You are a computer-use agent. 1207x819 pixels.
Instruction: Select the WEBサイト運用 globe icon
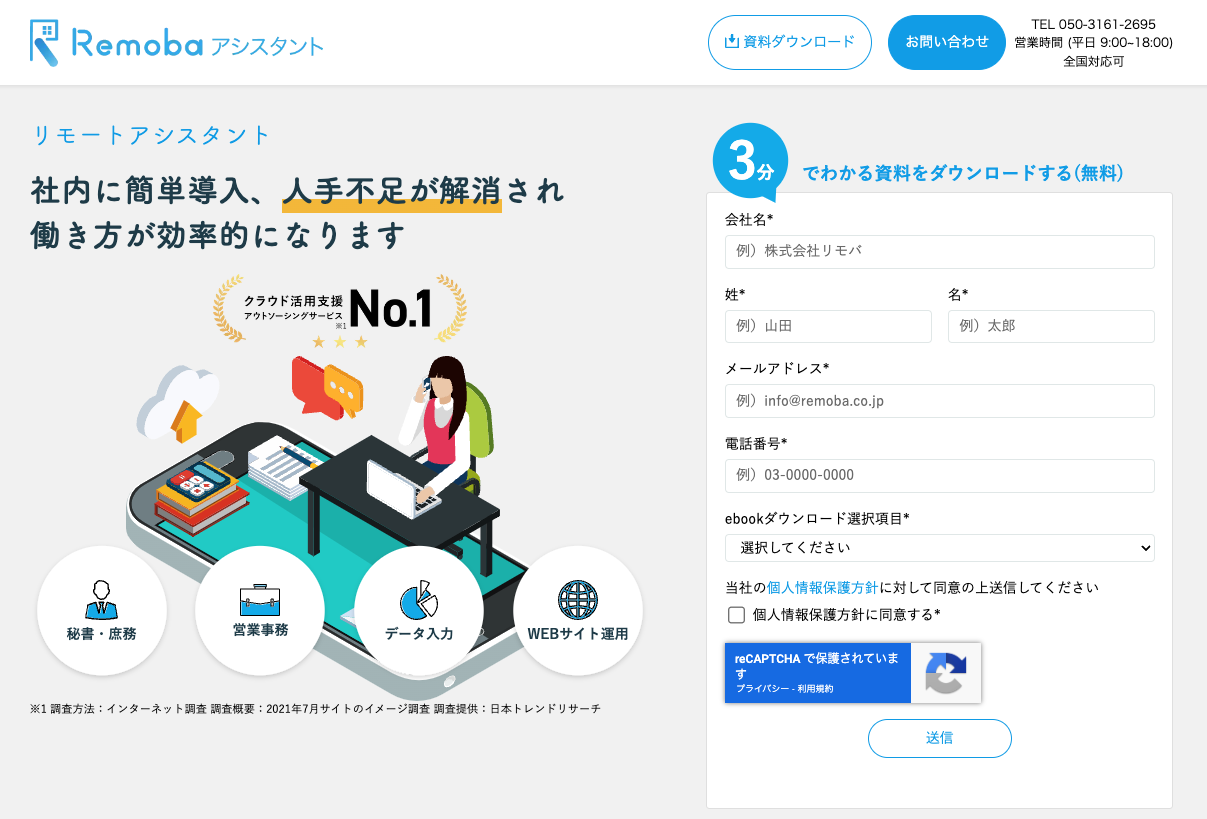(577, 600)
